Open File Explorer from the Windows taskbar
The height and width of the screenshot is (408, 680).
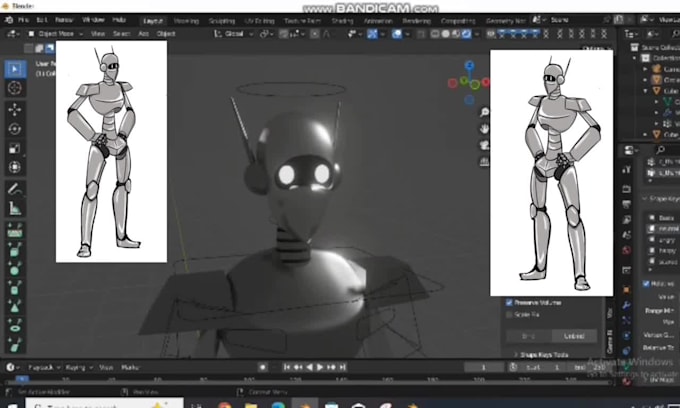[x=251, y=404]
